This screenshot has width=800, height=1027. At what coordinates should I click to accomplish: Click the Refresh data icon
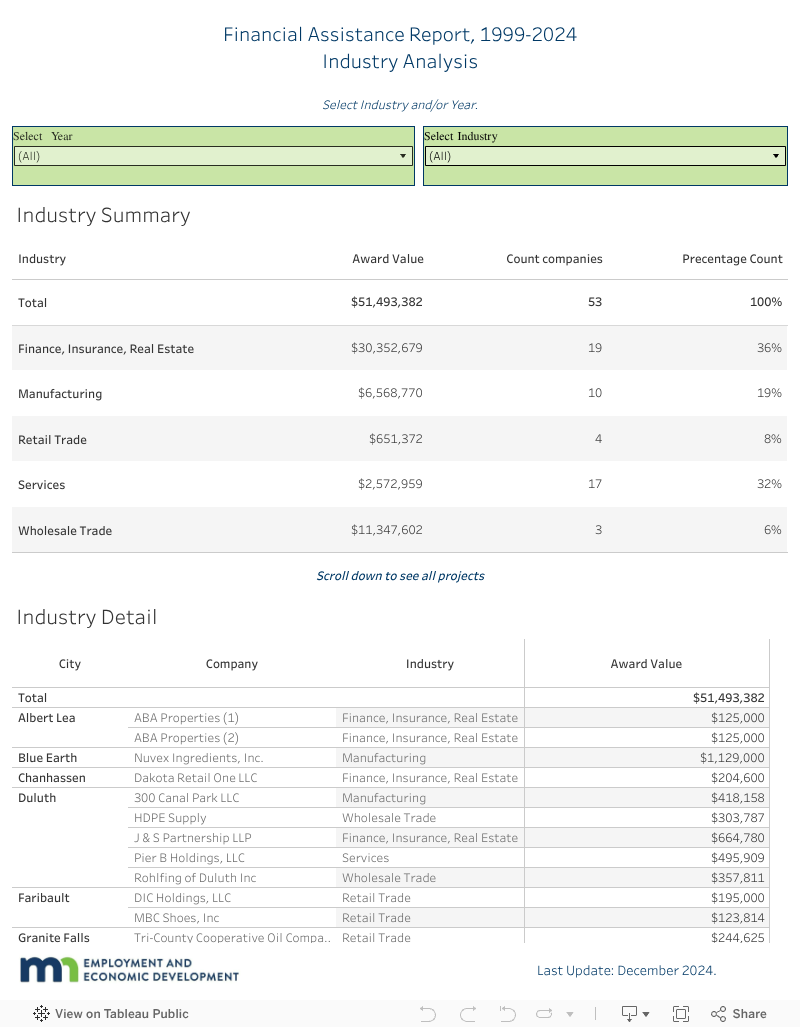(x=546, y=1013)
